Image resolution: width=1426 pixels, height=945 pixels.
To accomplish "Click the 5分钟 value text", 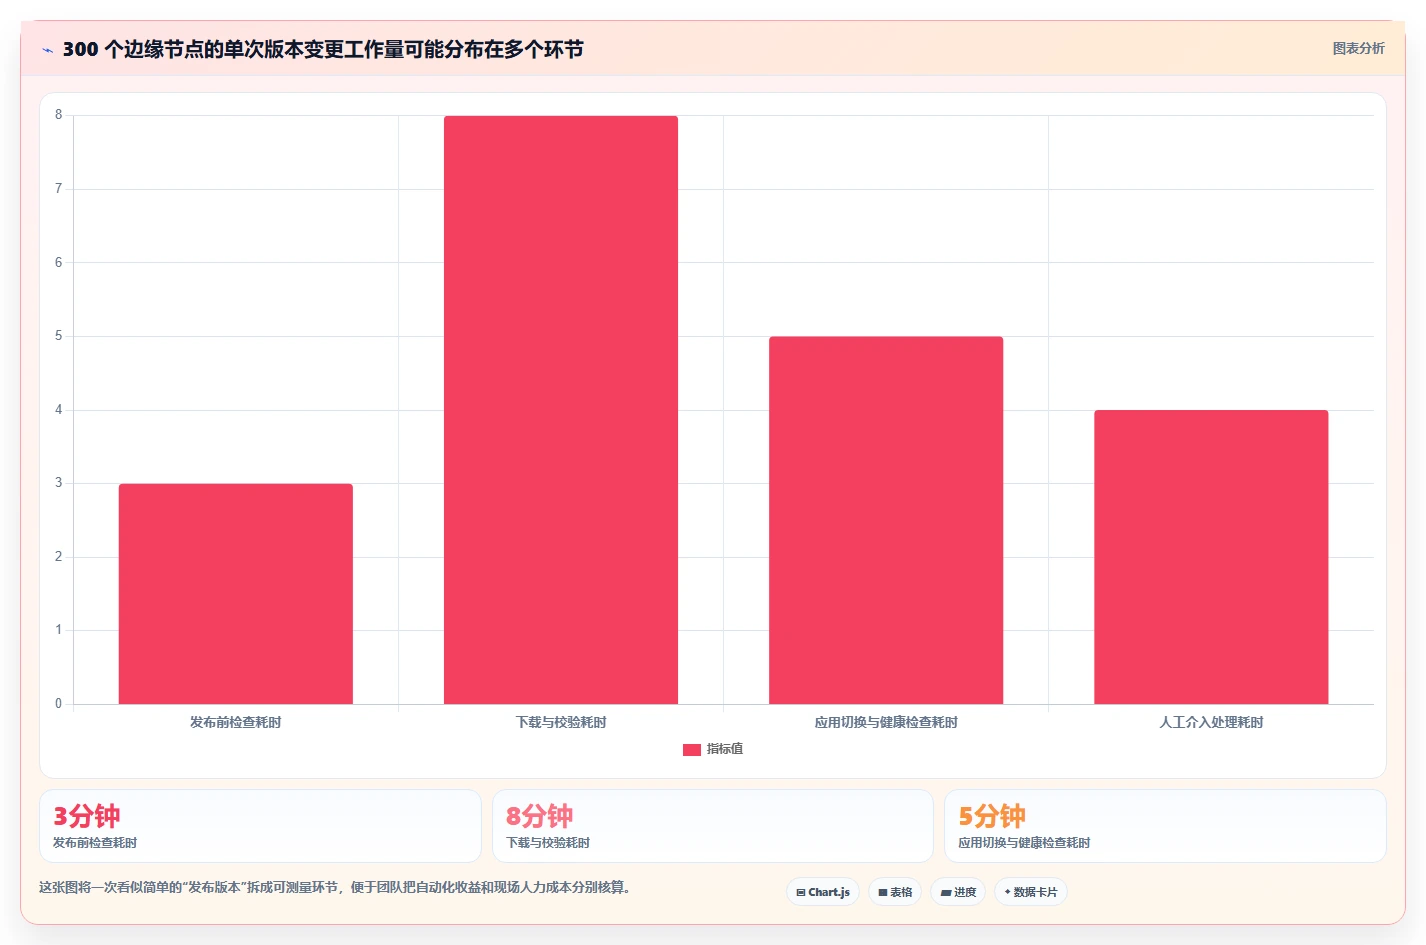I will coord(992,816).
